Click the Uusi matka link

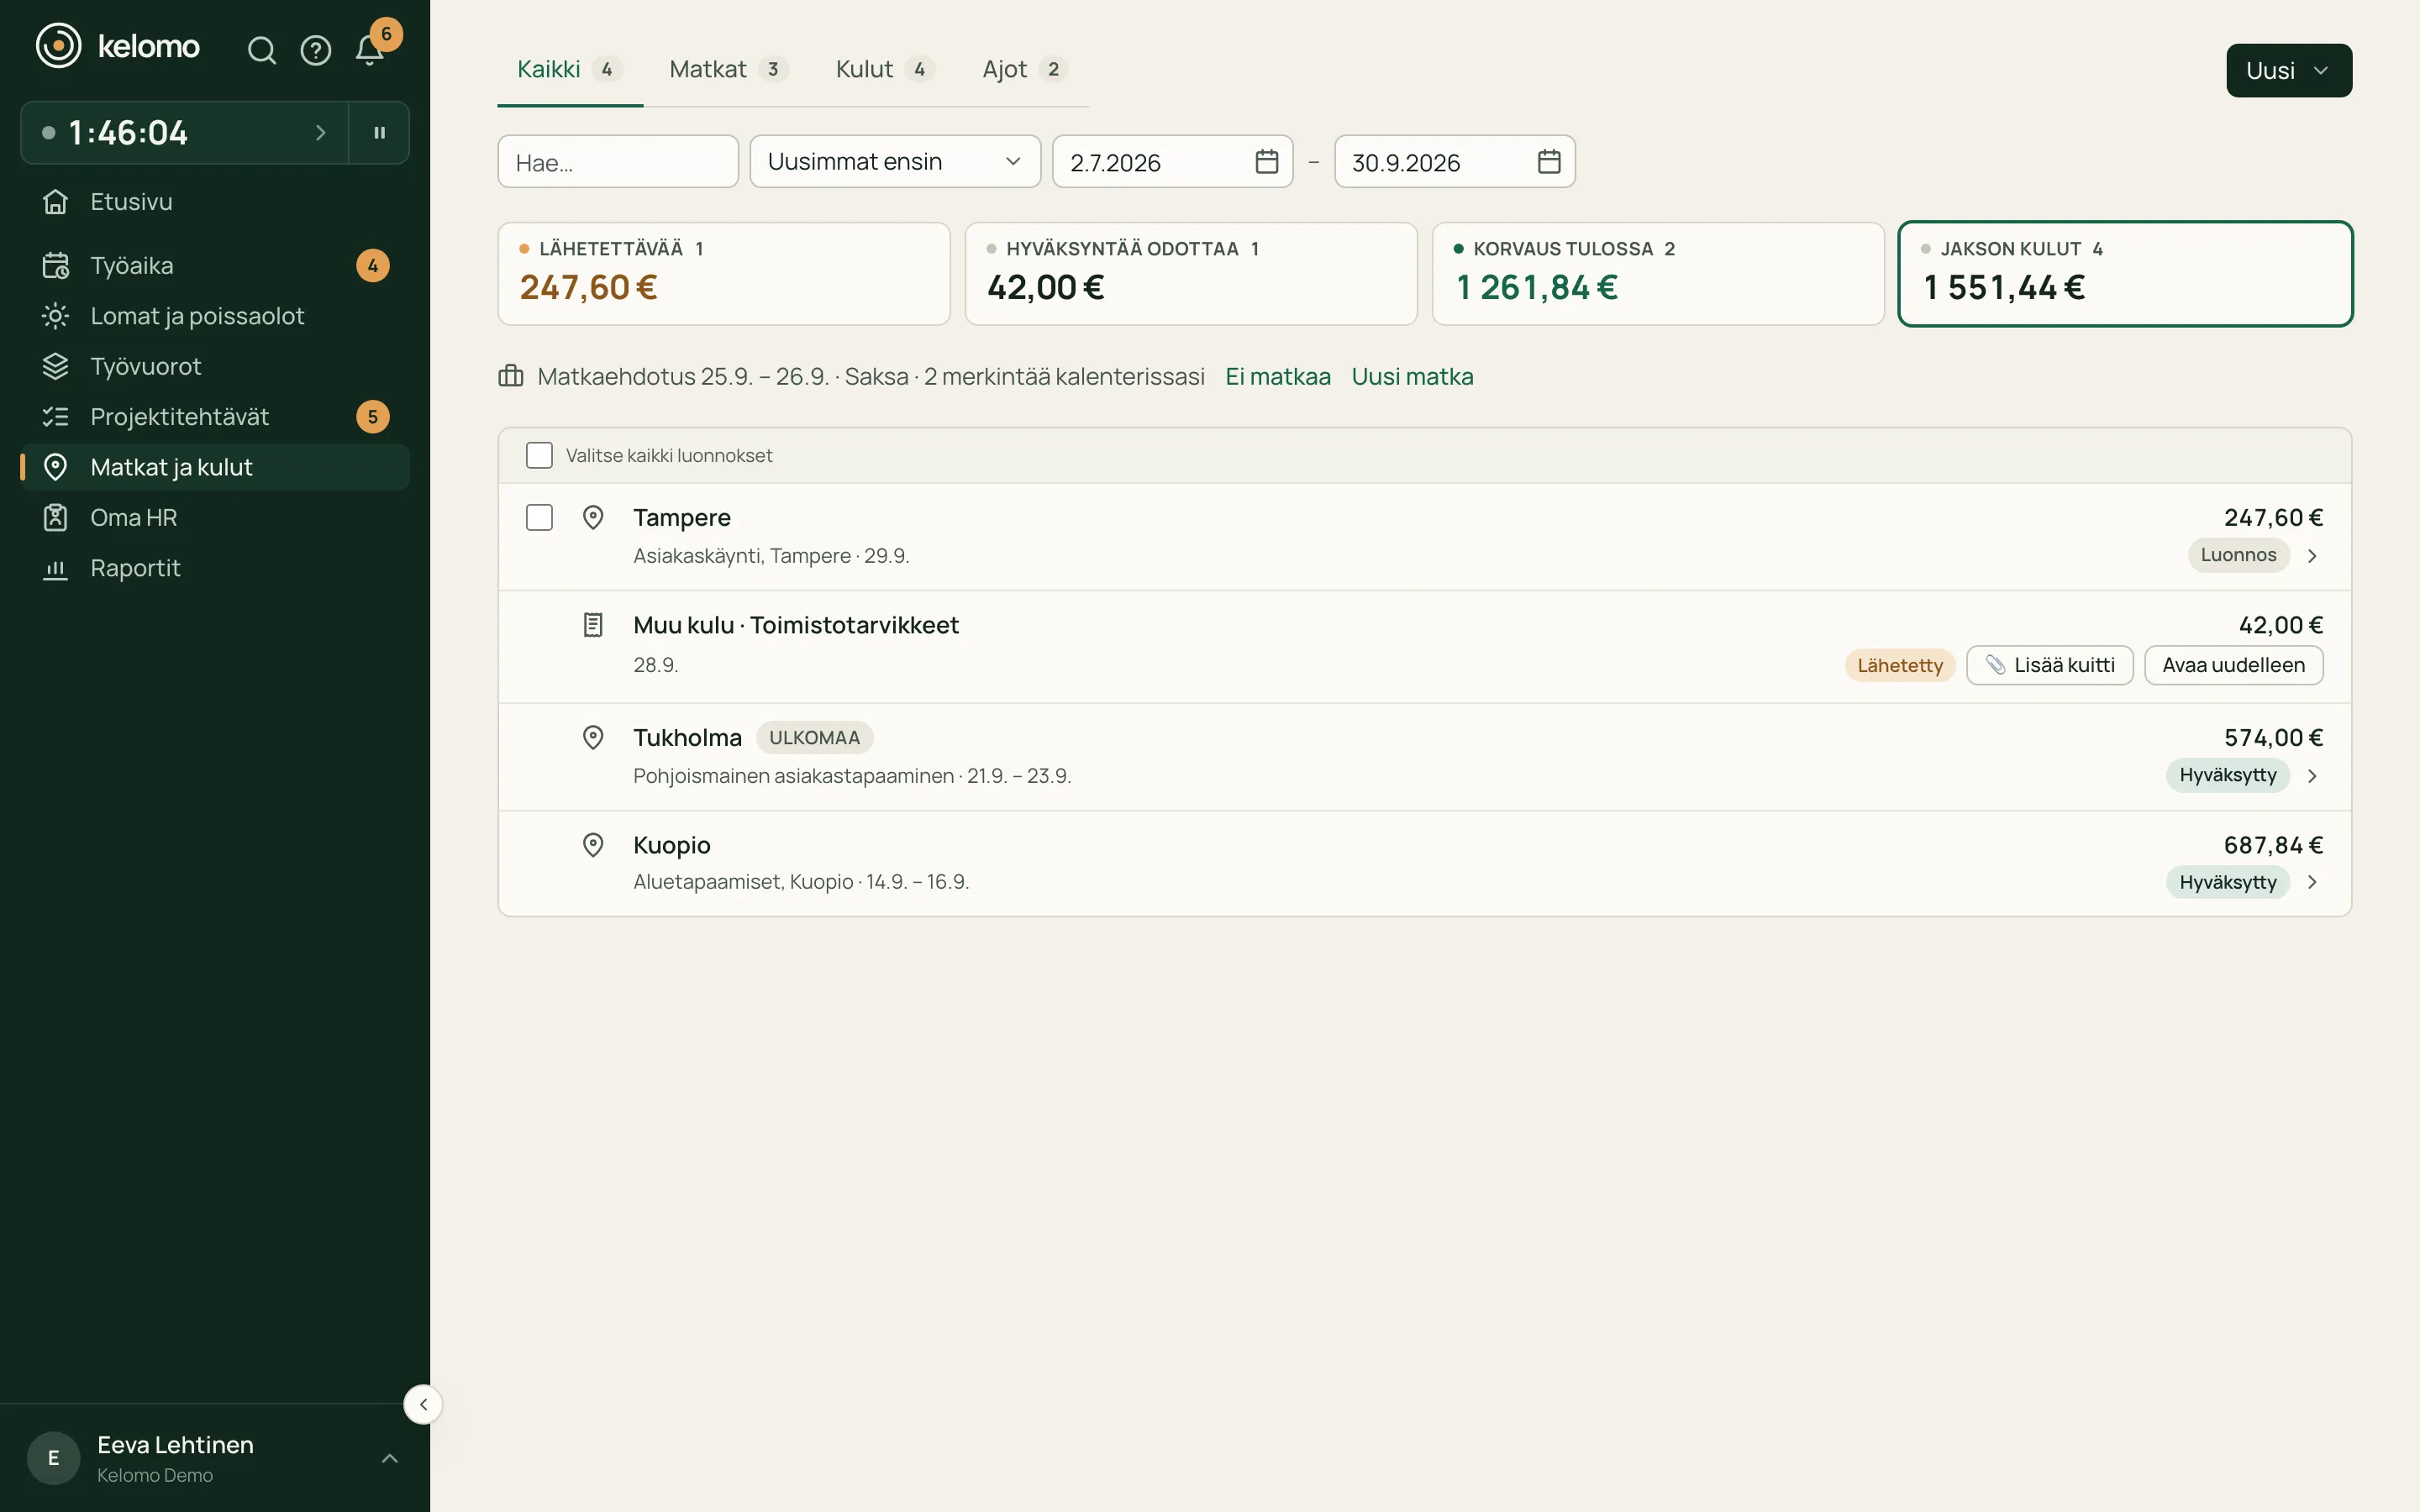tap(1412, 377)
